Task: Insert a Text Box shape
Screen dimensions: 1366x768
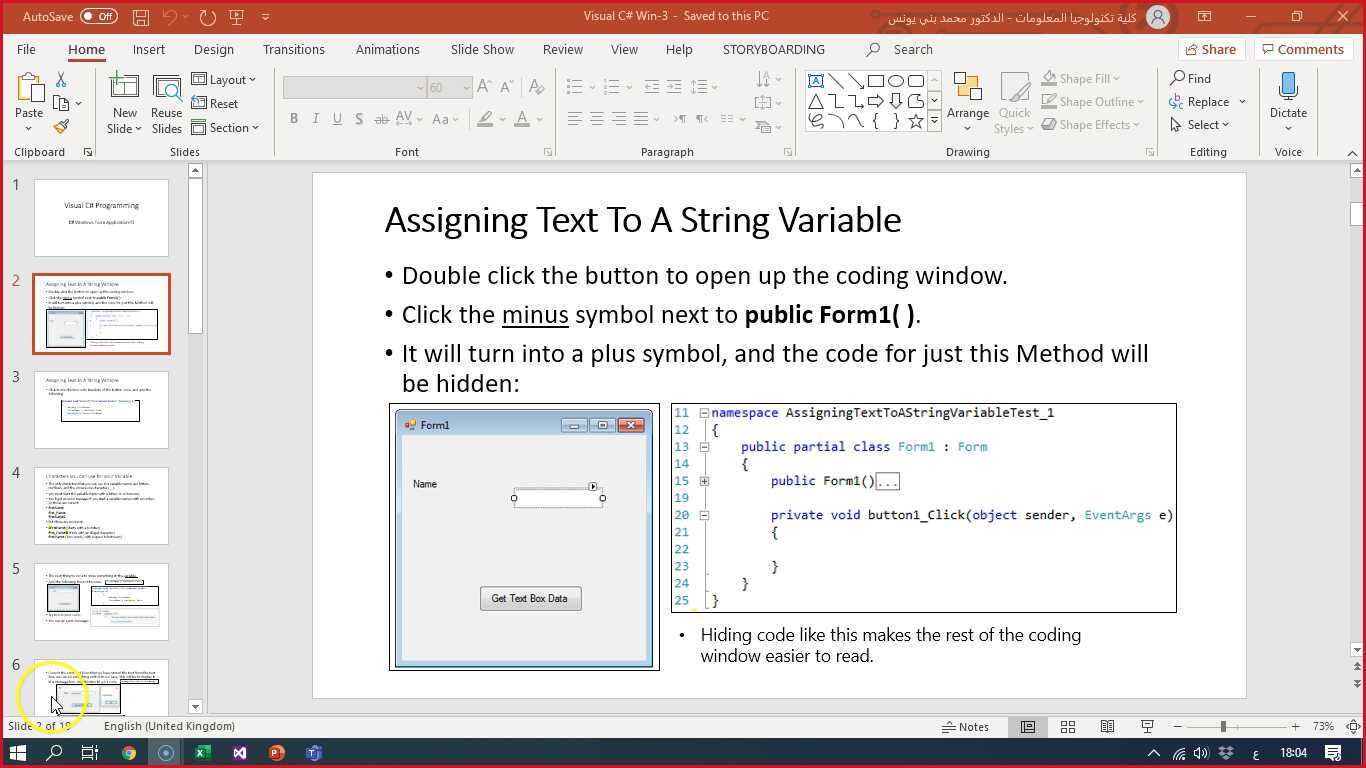Action: click(x=816, y=81)
